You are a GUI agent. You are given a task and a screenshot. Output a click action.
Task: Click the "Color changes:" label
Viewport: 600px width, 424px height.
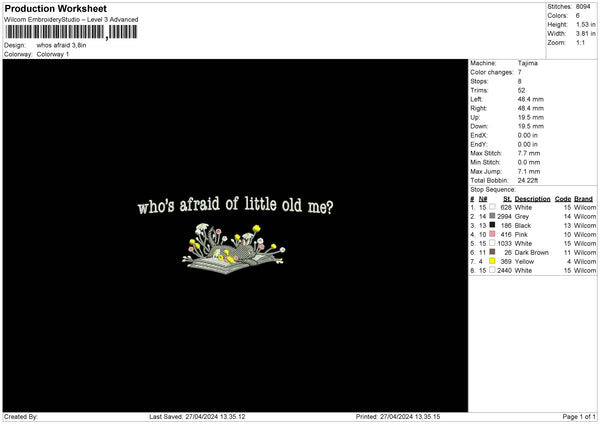492,72
